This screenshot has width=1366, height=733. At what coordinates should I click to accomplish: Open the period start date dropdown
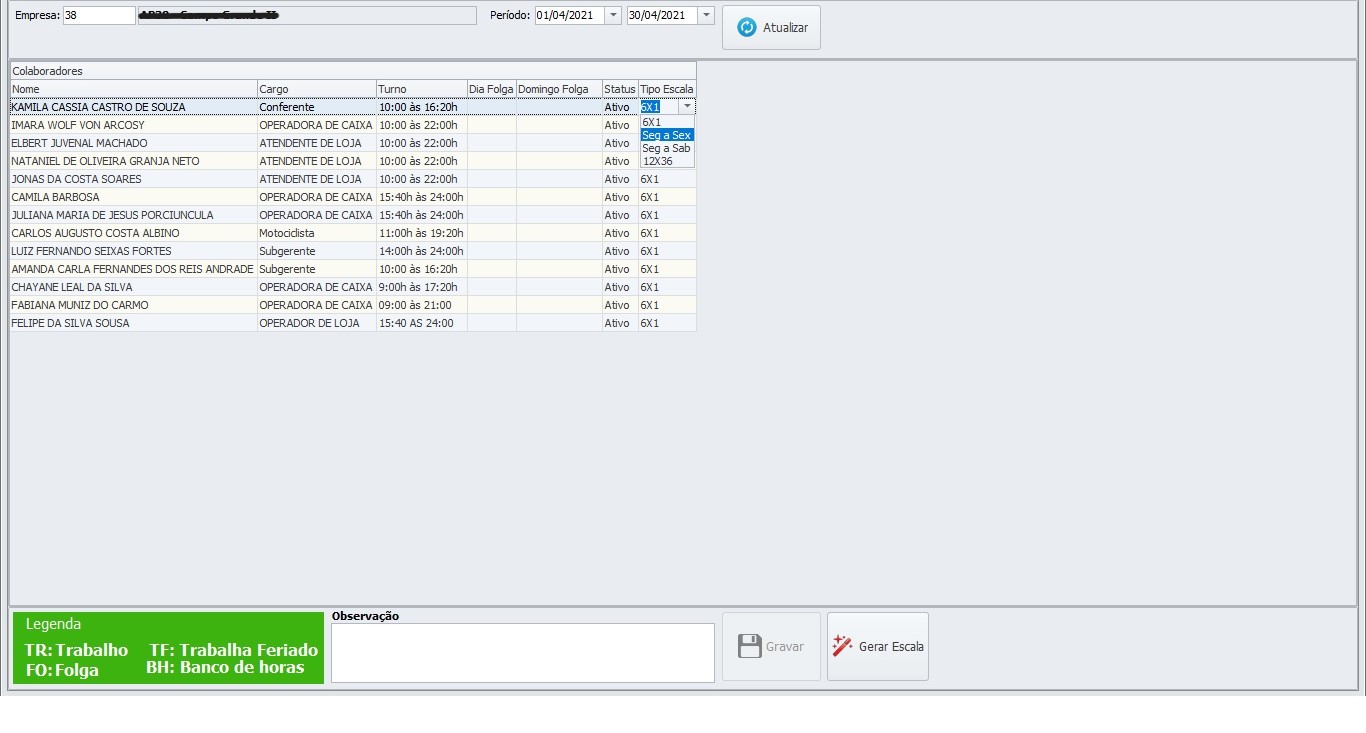(612, 15)
